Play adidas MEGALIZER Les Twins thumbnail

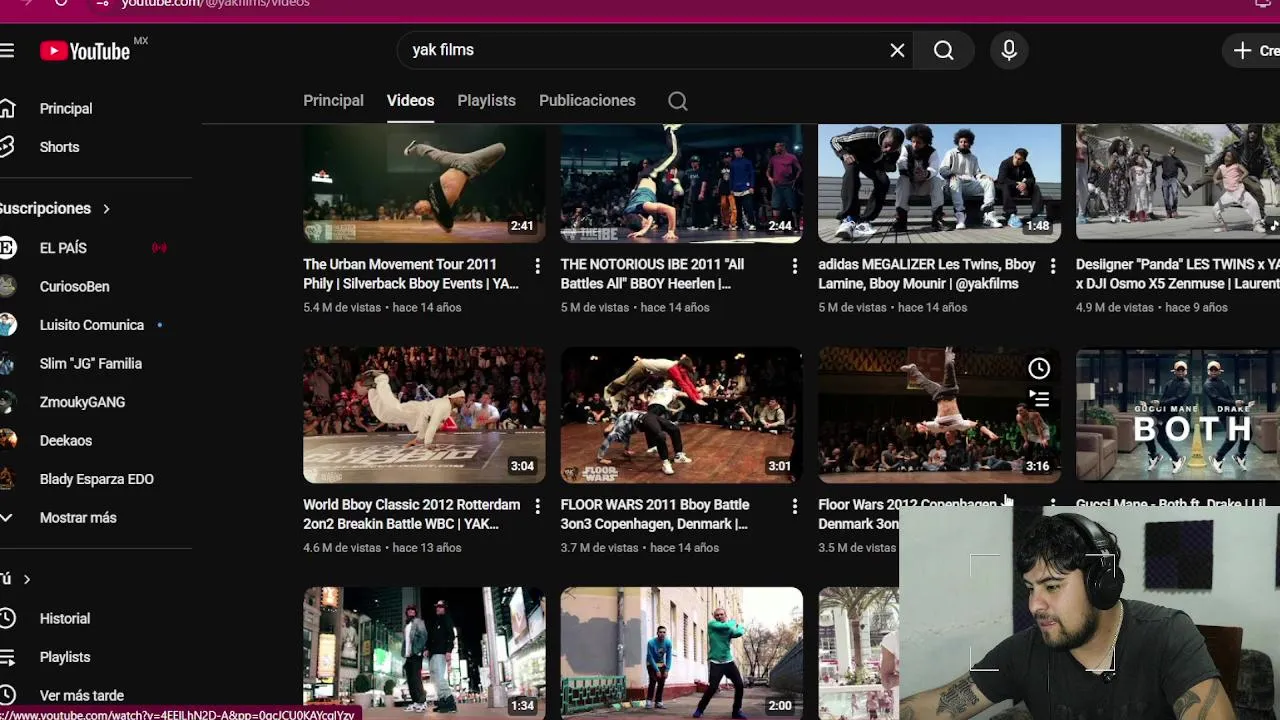tap(939, 184)
